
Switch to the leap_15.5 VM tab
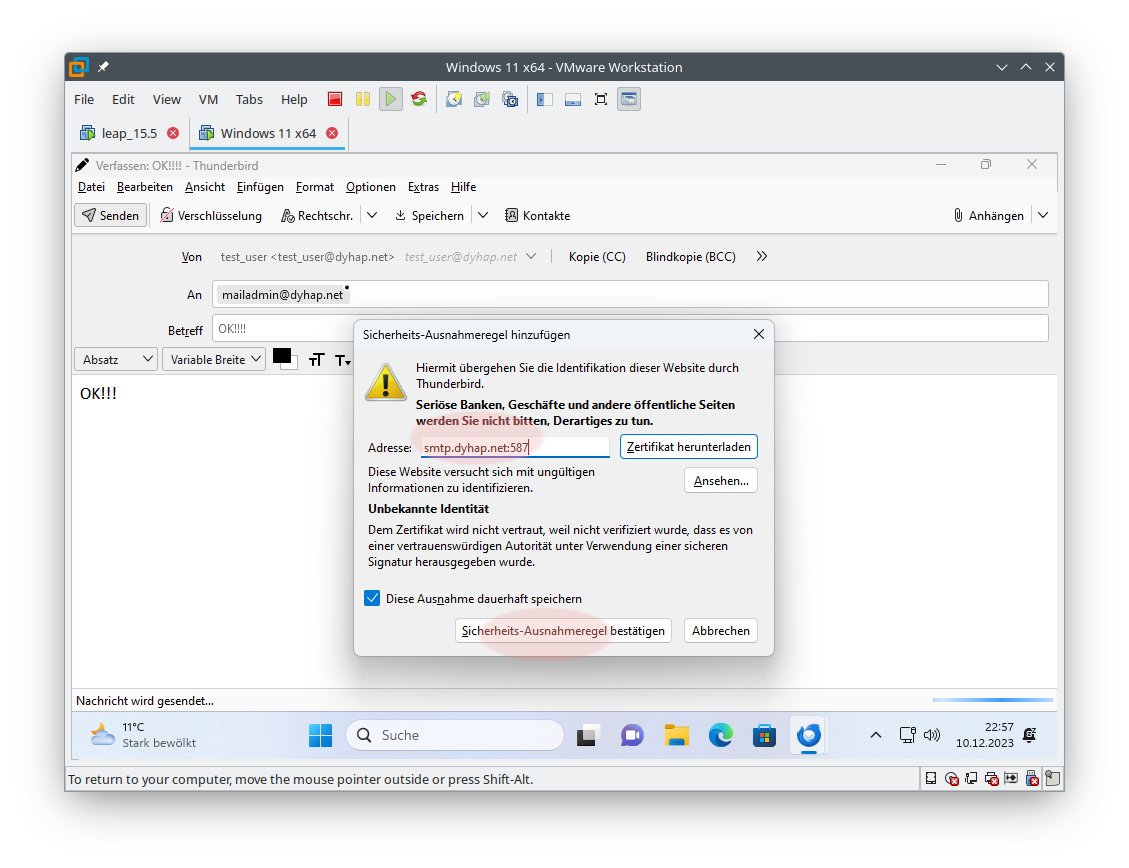pyautogui.click(x=130, y=133)
